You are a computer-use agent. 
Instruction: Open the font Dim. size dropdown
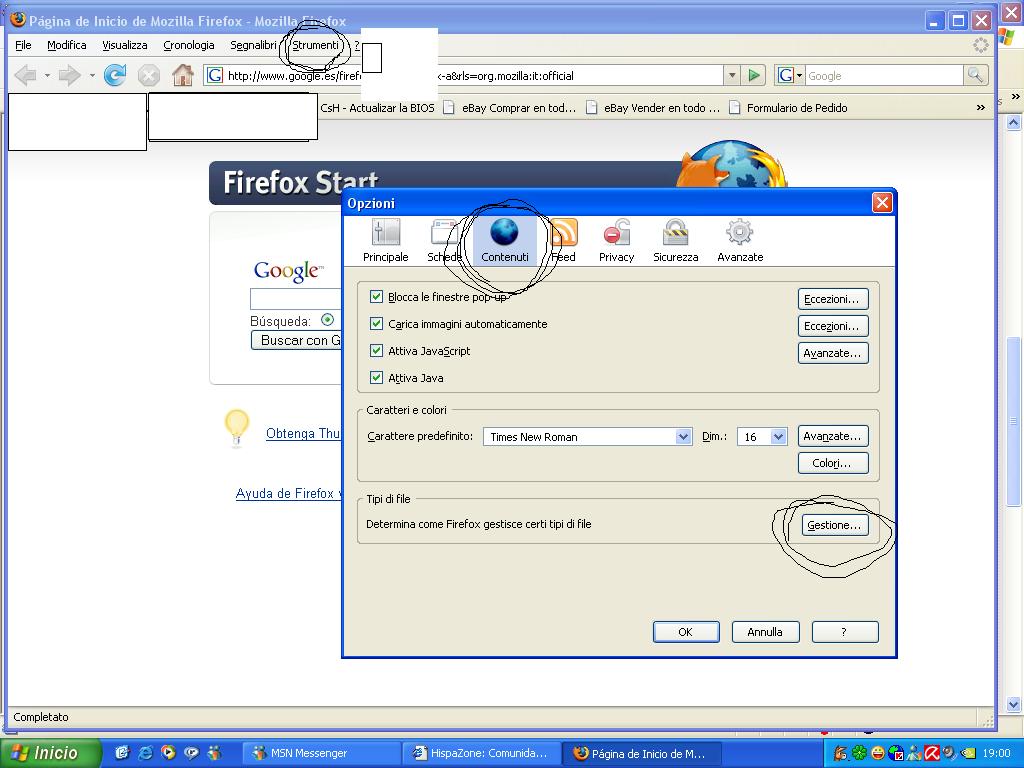778,437
